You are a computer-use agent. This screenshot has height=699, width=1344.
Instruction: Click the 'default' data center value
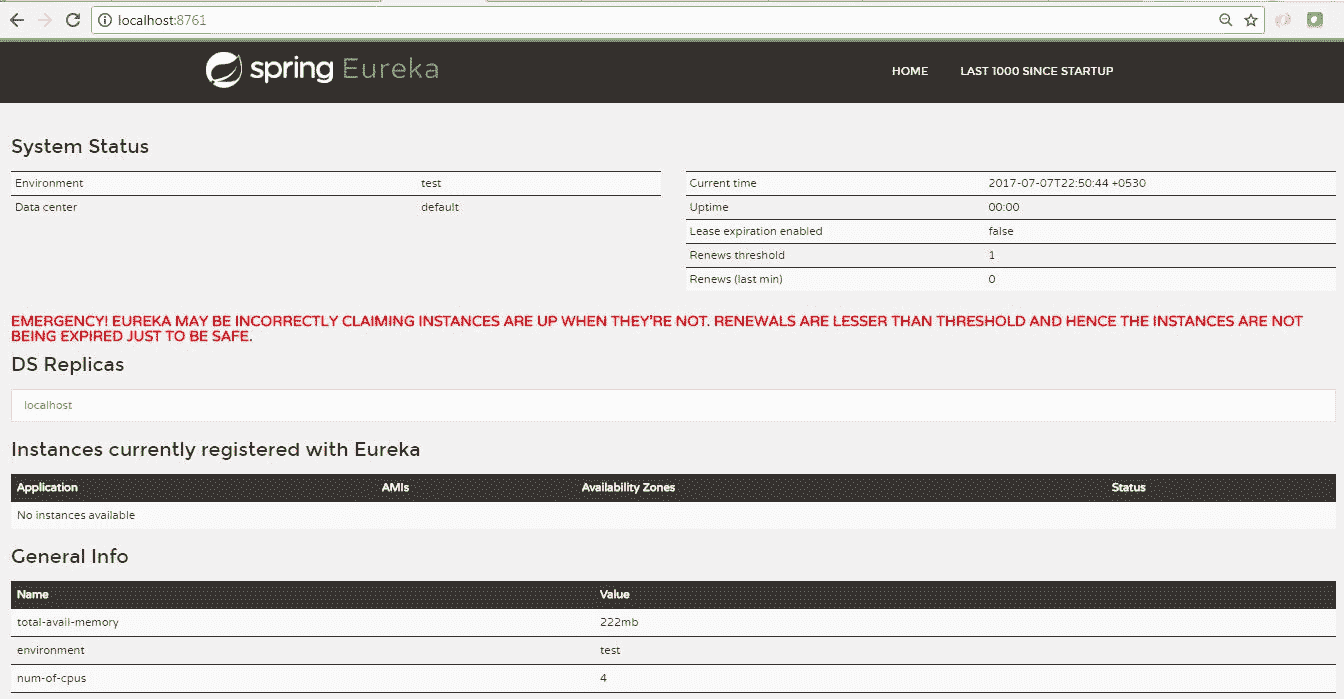point(440,207)
